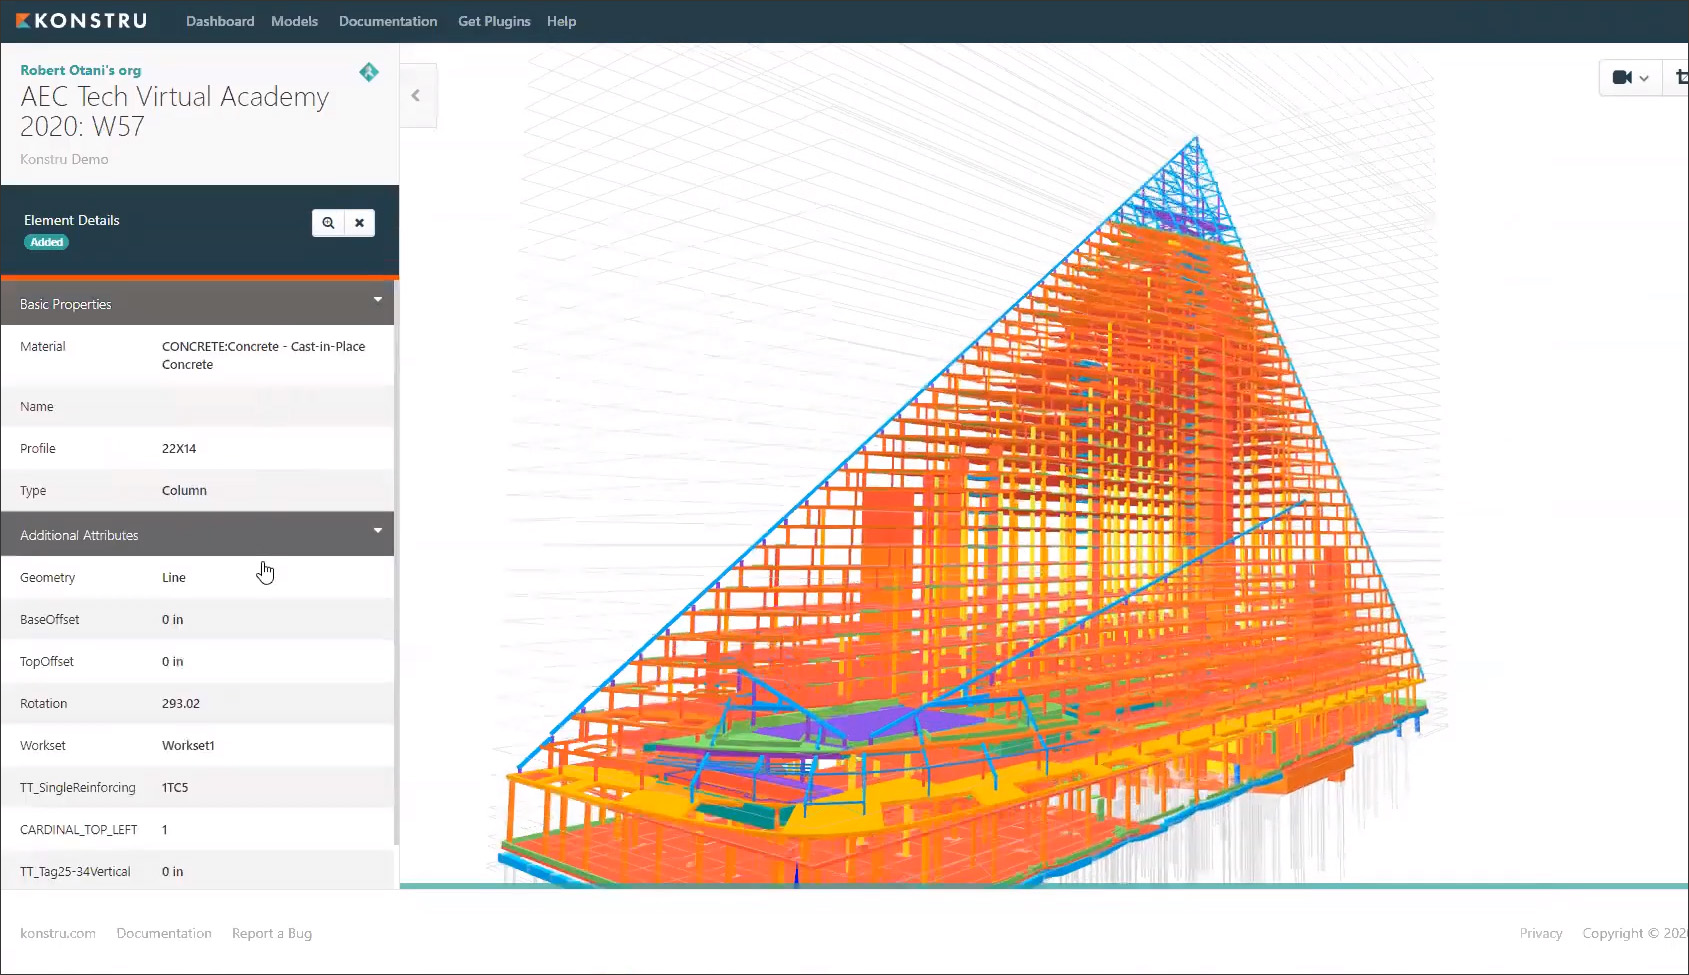Collapse the sidebar with the left chevron

(x=417, y=95)
